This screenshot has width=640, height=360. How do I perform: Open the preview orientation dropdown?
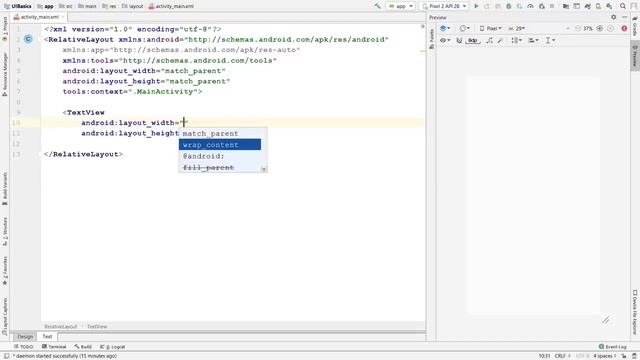tap(464, 29)
